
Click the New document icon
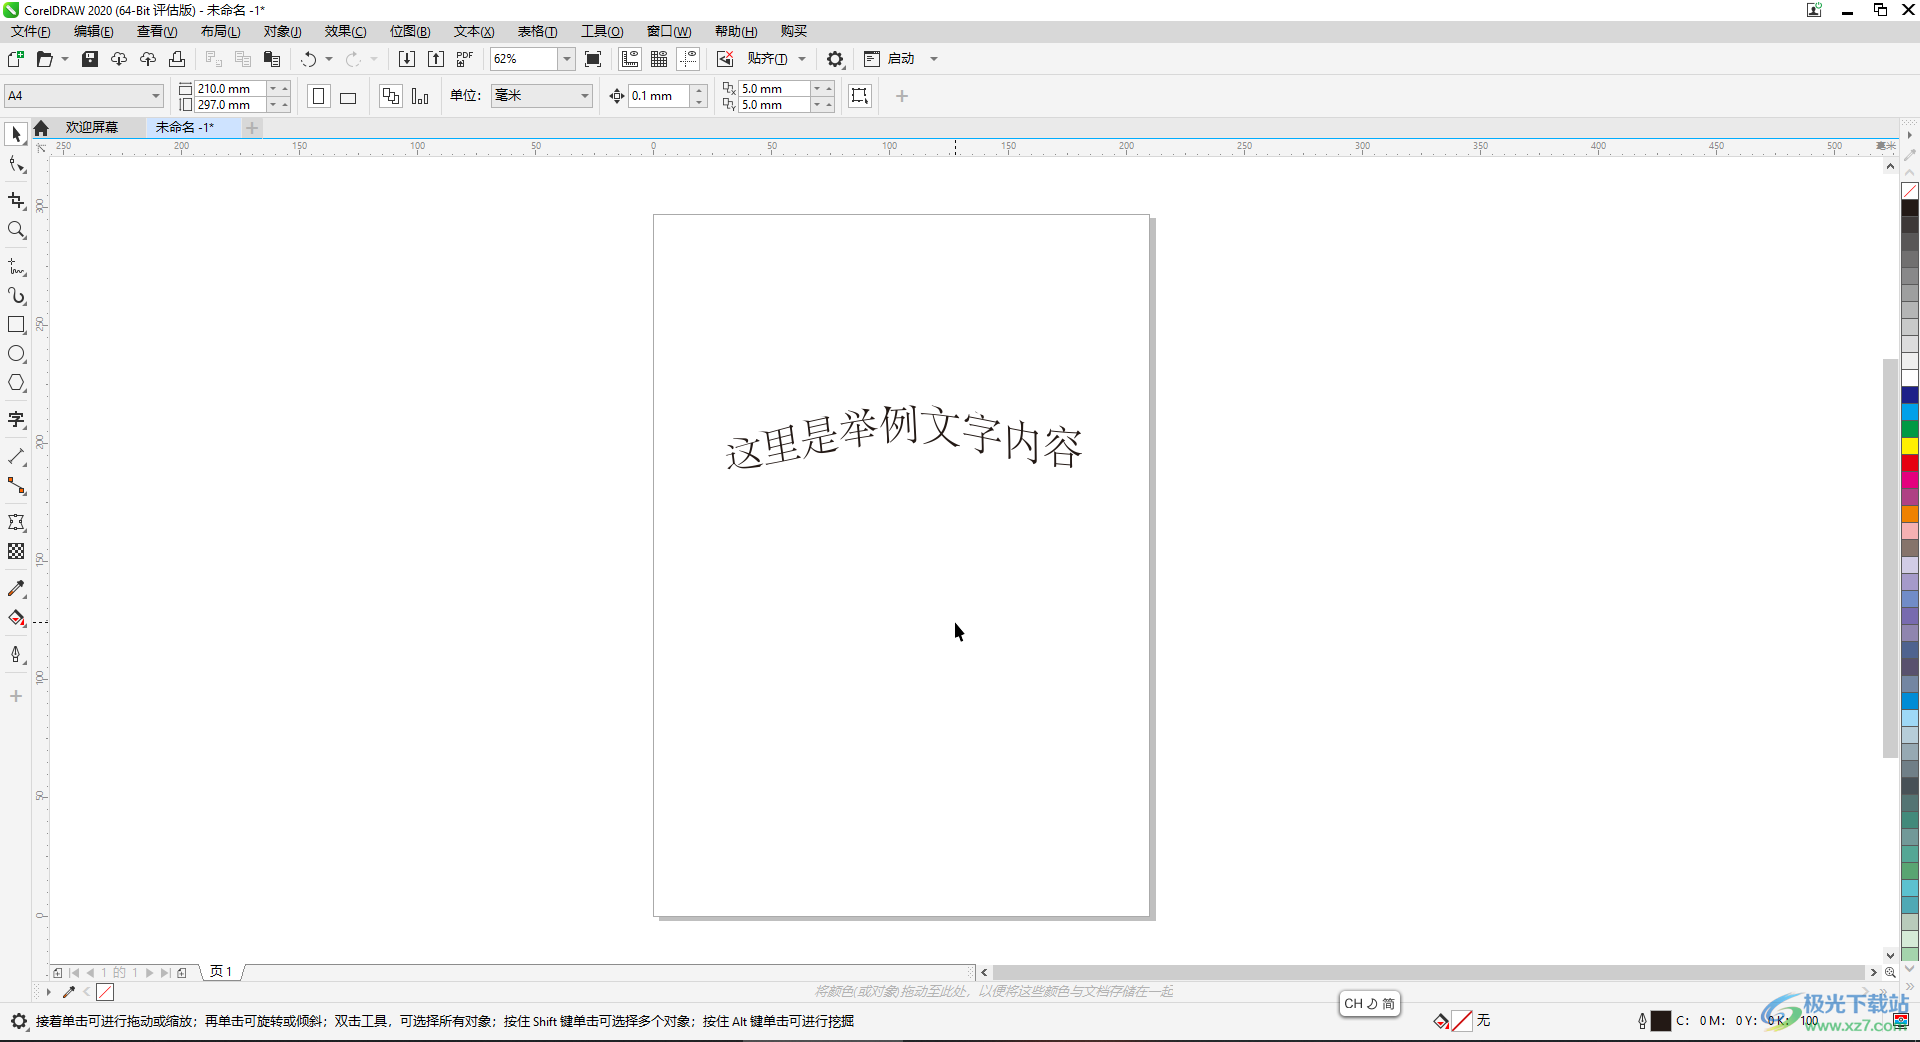click(x=15, y=59)
